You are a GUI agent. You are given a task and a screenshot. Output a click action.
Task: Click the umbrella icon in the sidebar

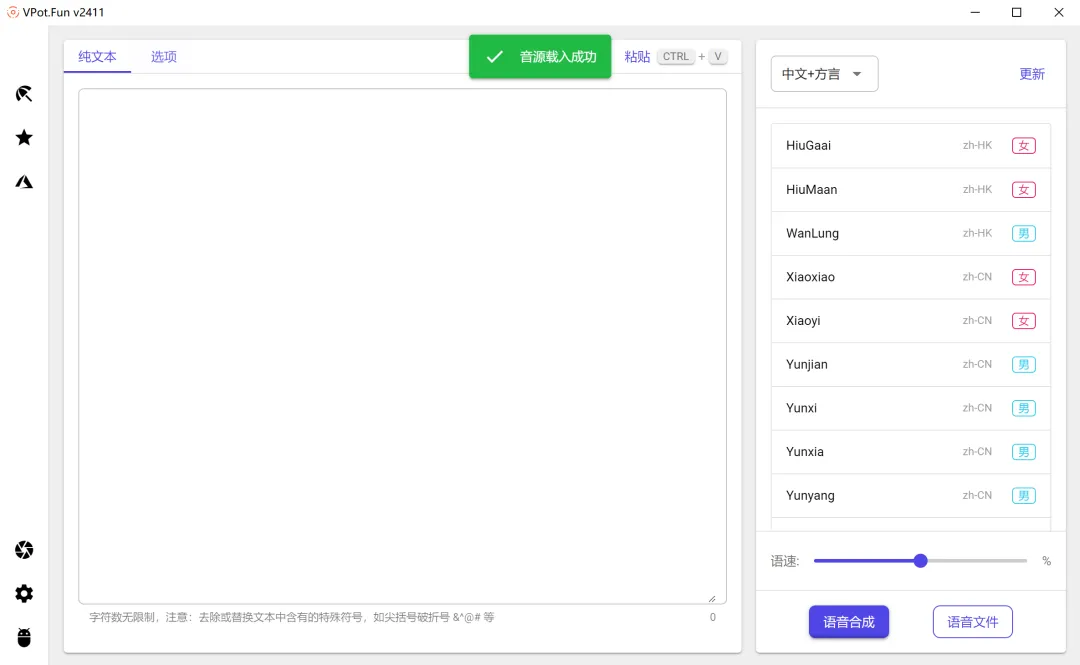pos(24,94)
